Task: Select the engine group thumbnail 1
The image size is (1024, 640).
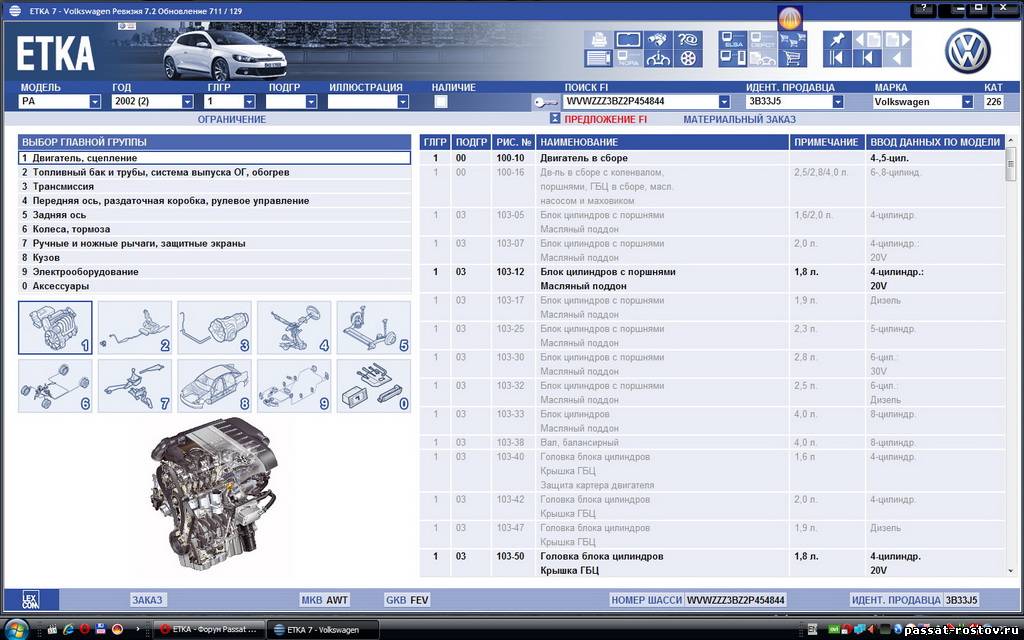Action: [56, 328]
